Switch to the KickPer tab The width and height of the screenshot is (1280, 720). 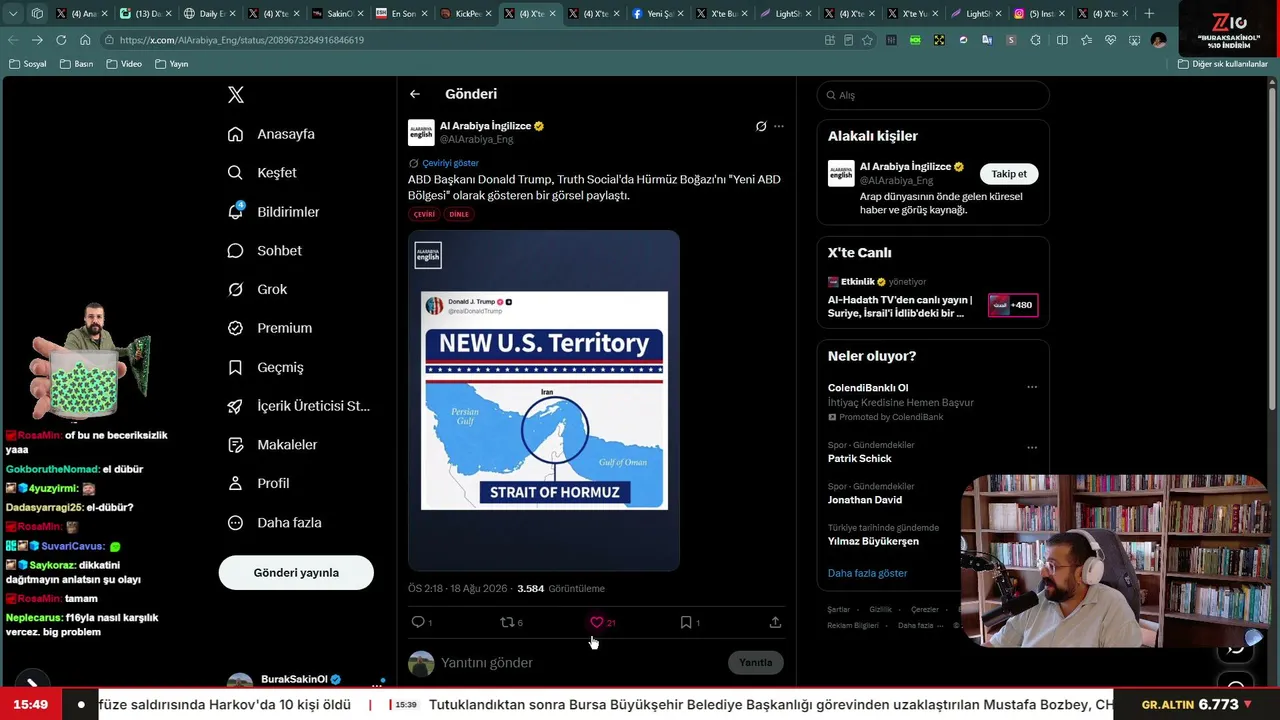click(x=466, y=14)
